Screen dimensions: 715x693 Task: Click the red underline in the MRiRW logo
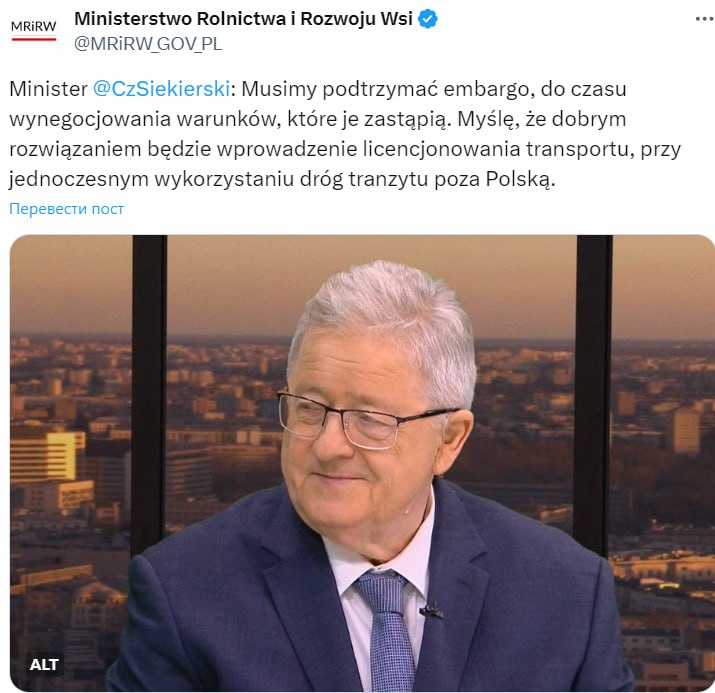[x=34, y=39]
